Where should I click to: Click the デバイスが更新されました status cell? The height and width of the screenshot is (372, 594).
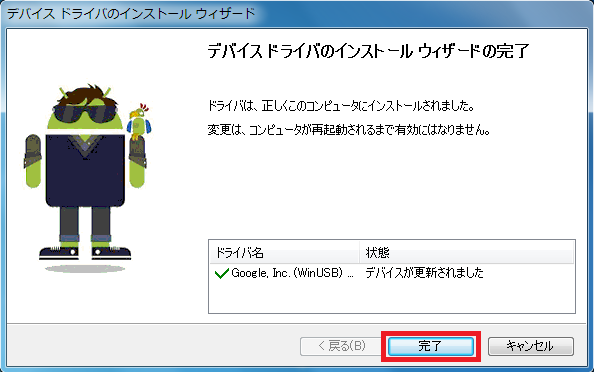coord(424,273)
